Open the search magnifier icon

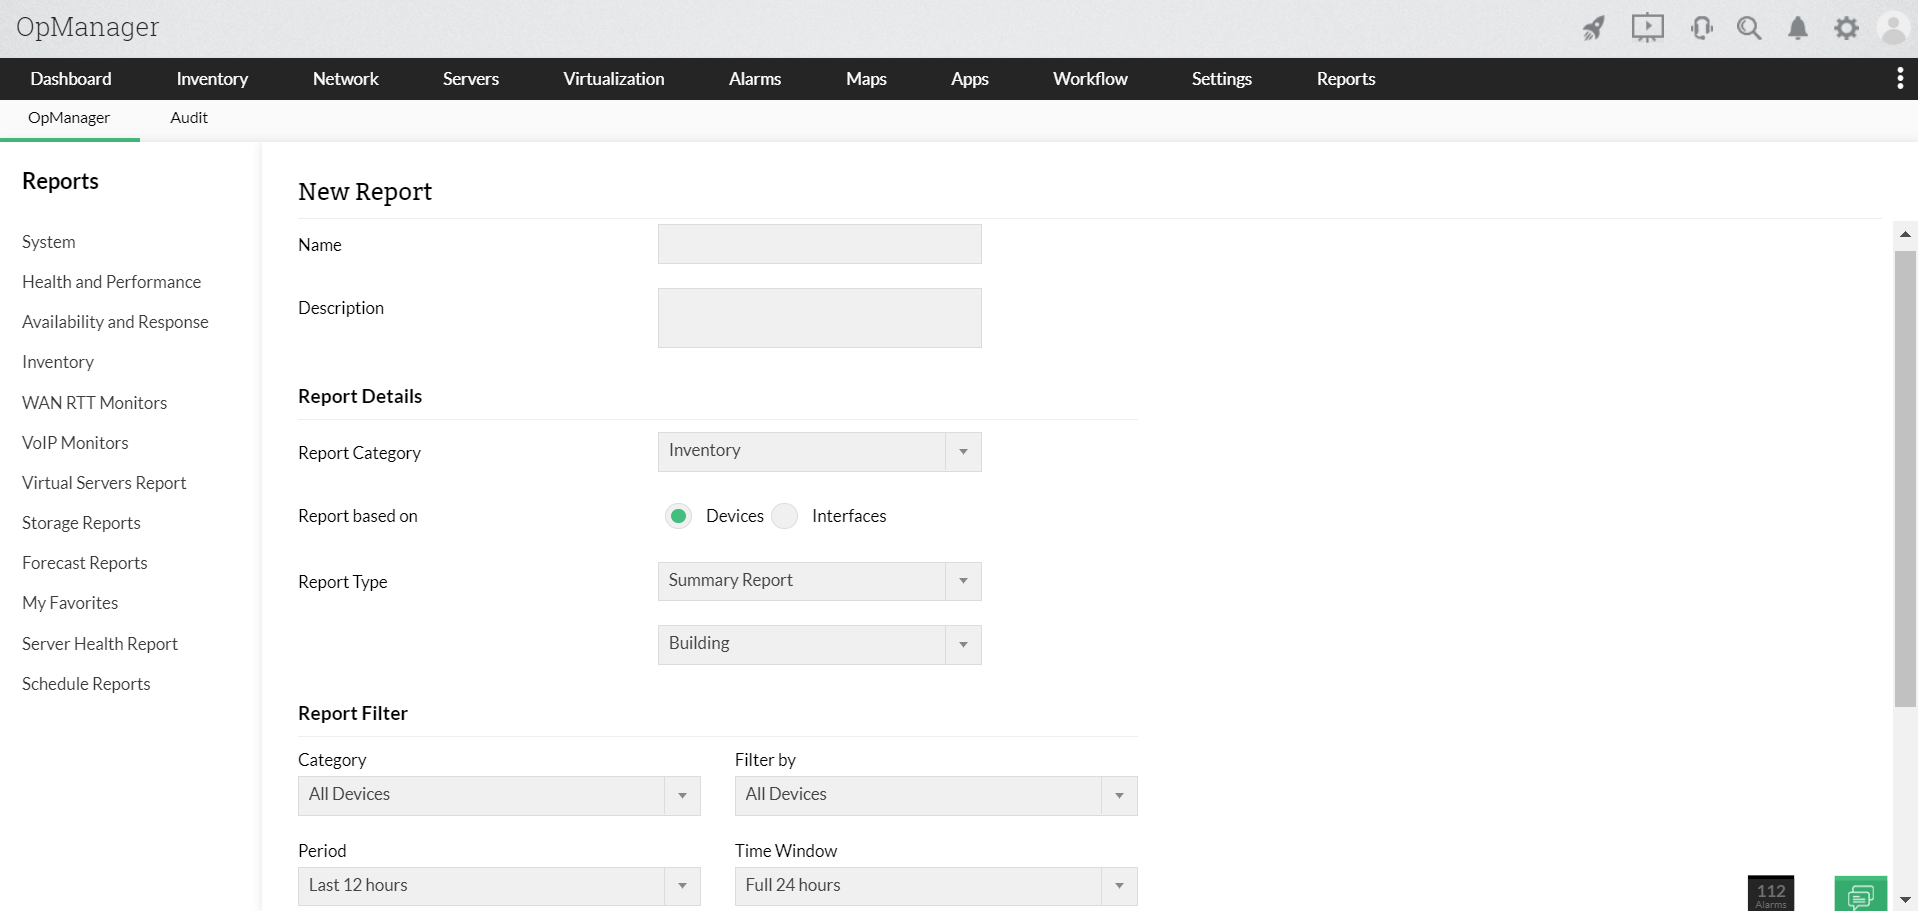tap(1749, 28)
